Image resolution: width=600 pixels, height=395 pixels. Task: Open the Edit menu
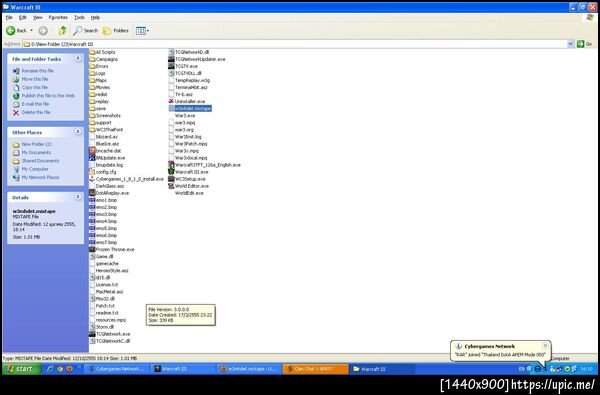[23, 18]
